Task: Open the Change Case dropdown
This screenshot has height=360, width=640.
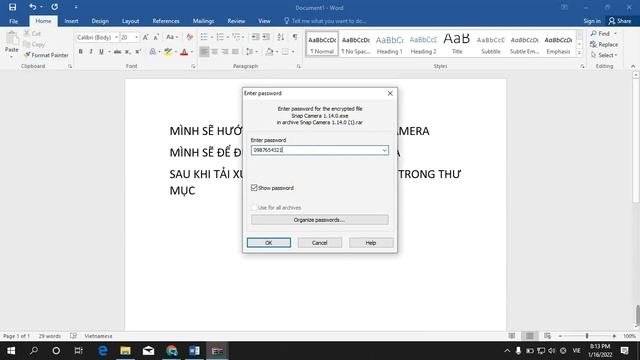Action: coord(172,37)
